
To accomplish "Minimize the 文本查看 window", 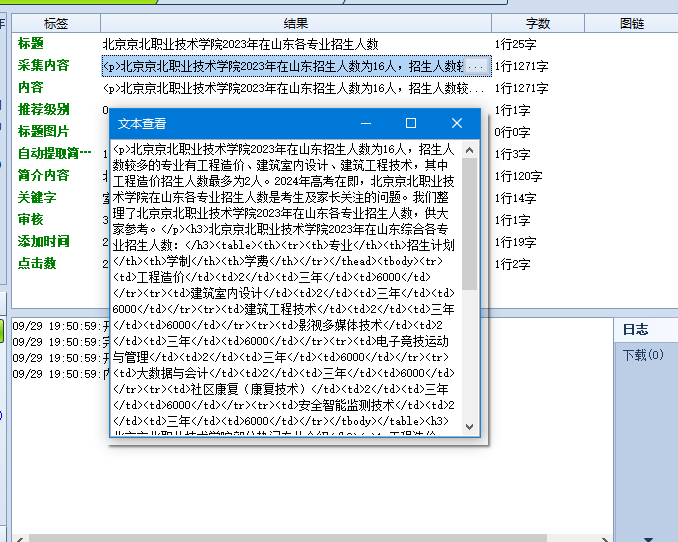I will coord(366,124).
